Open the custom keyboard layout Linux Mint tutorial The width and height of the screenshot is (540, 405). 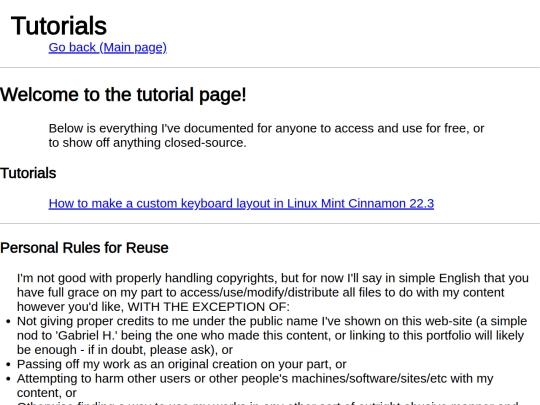pyautogui.click(x=241, y=203)
